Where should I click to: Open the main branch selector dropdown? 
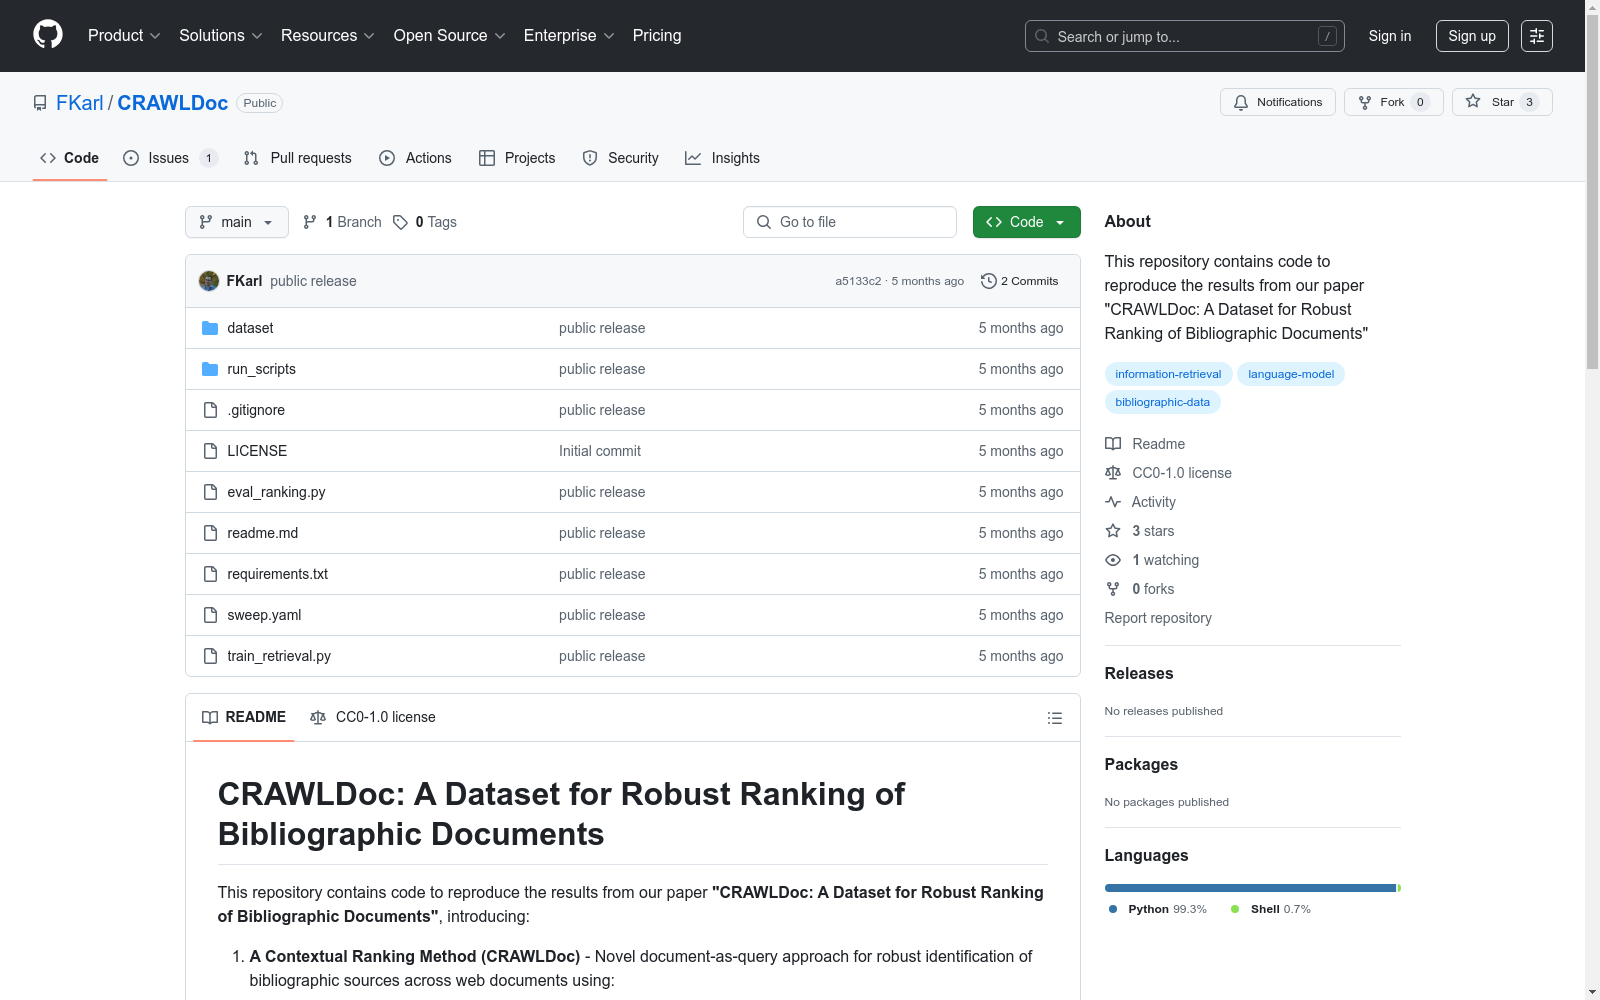coord(237,222)
